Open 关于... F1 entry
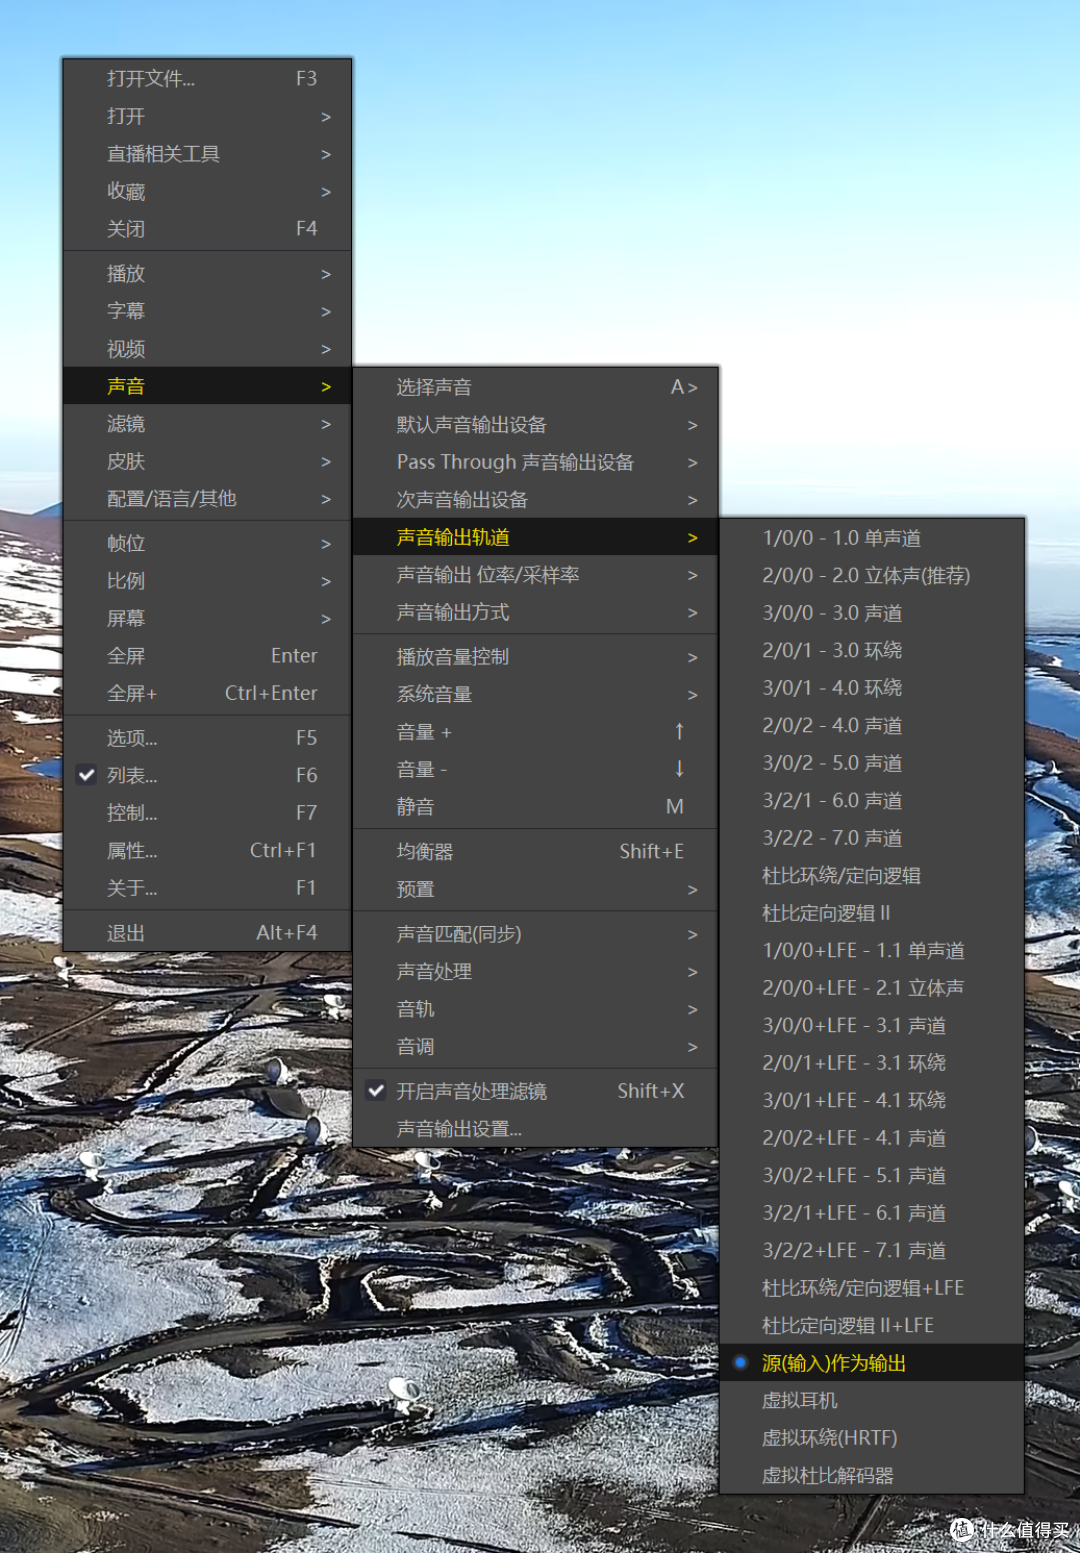1080x1553 pixels. tap(207, 889)
